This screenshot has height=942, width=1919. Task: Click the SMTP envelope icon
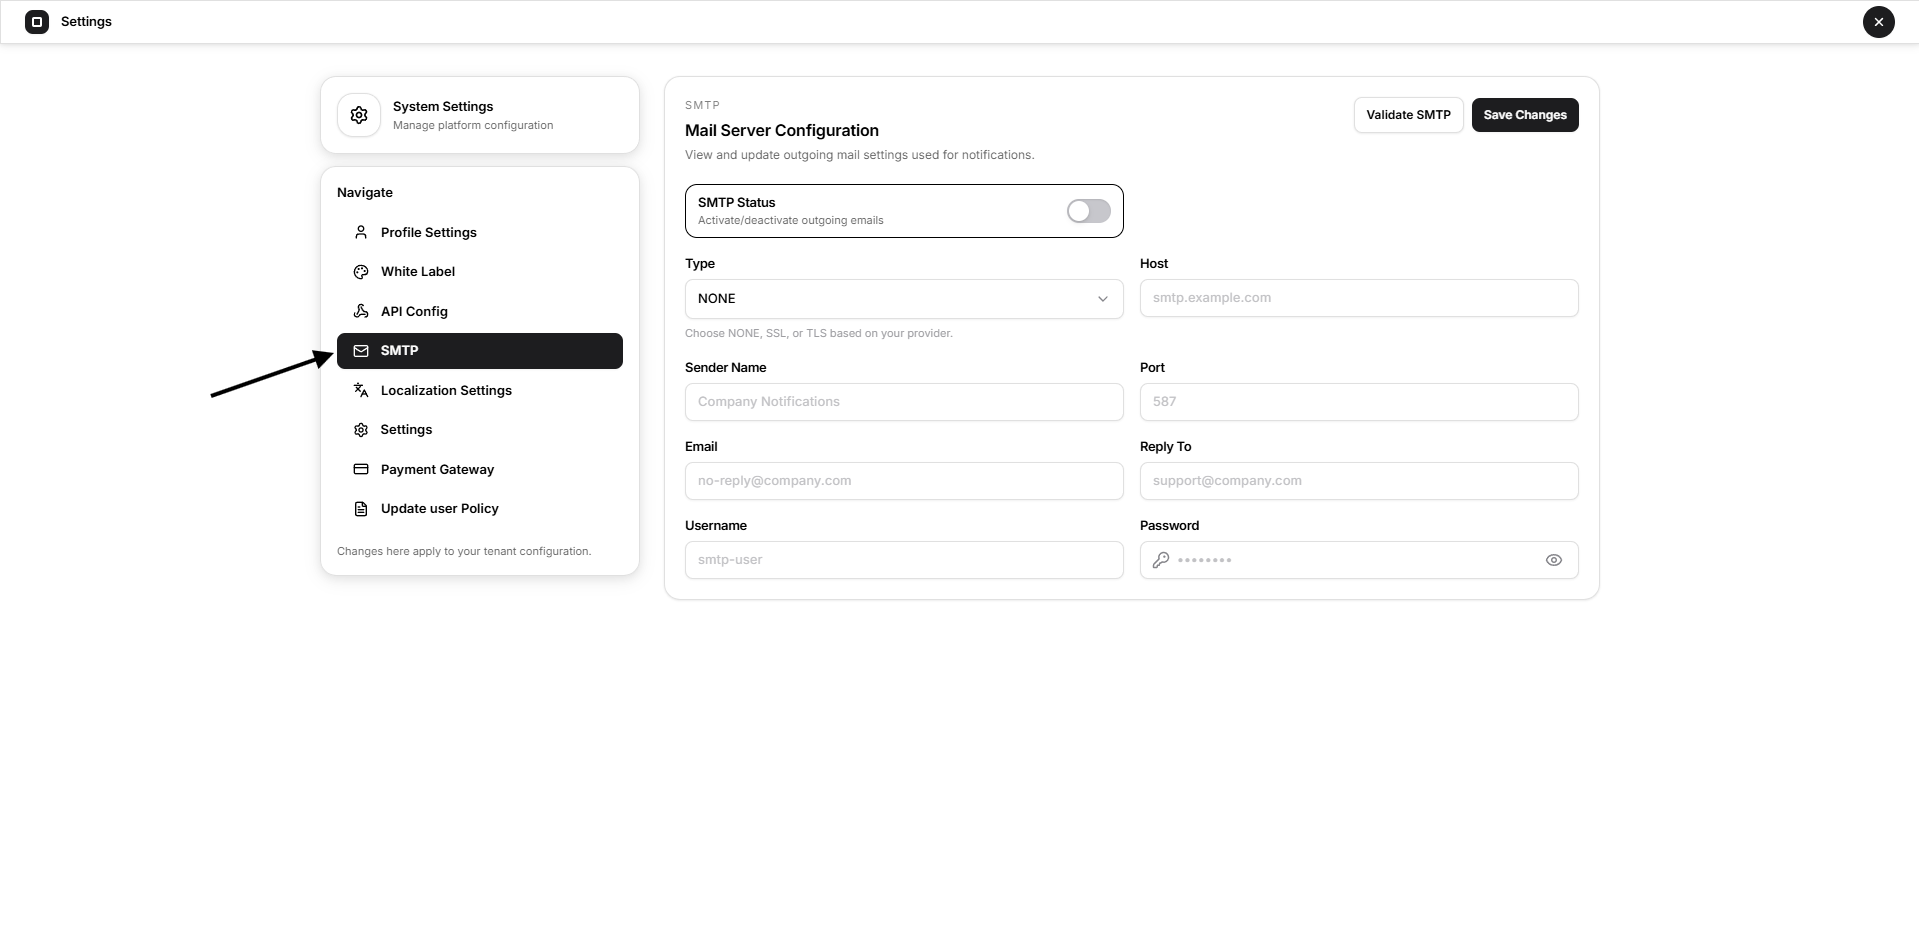click(361, 351)
